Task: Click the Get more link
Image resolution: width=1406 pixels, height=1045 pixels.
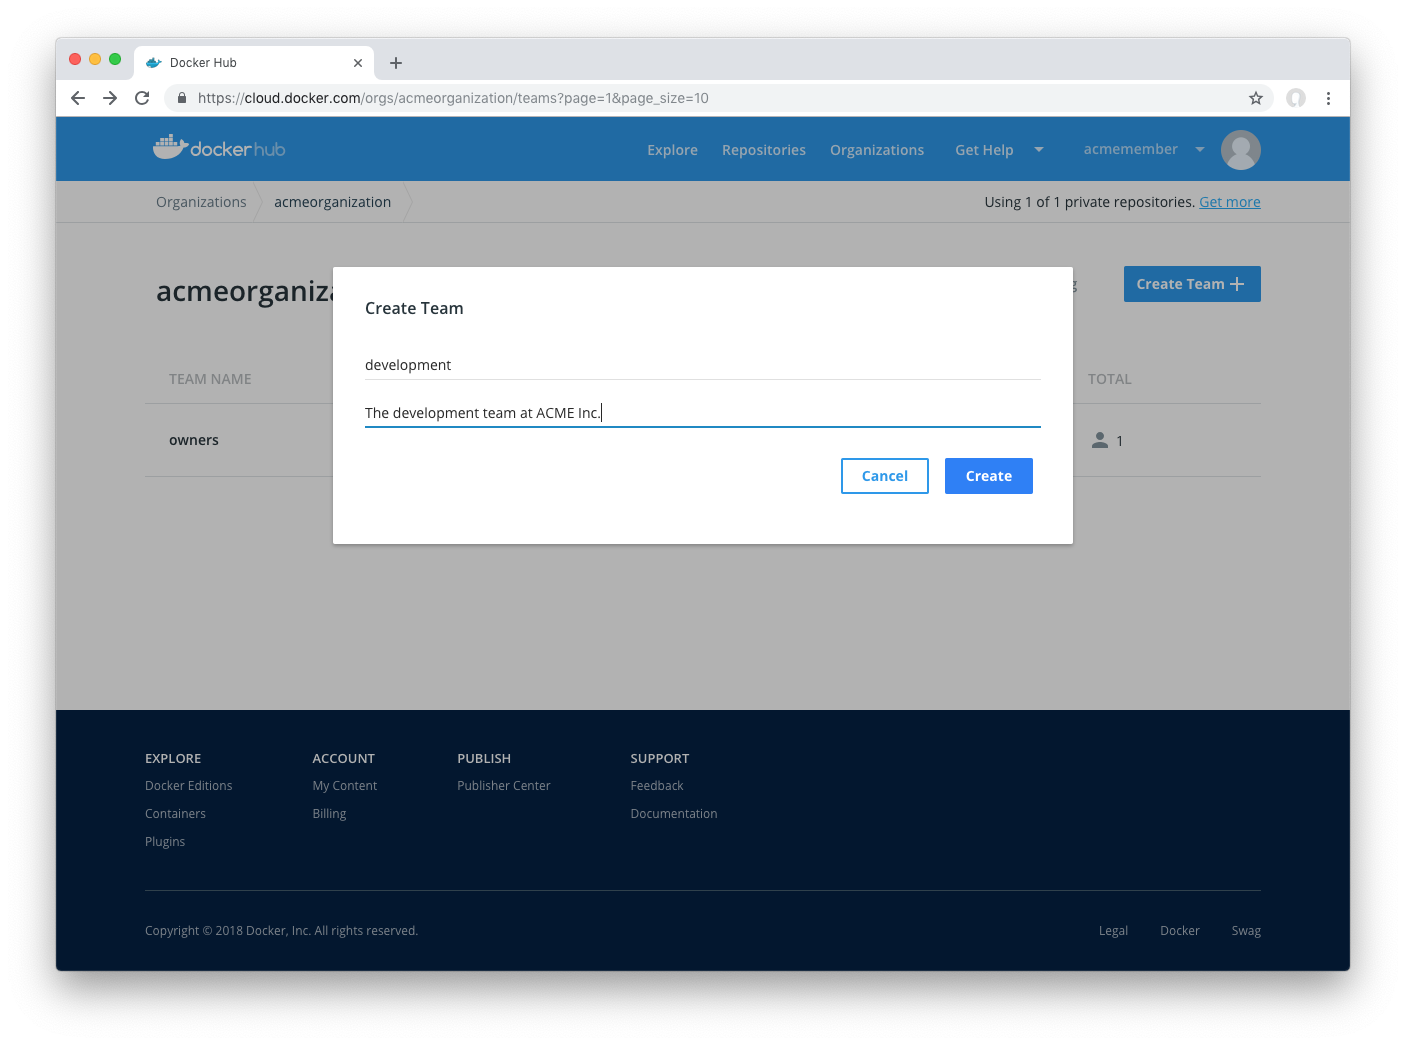Action: [1230, 201]
